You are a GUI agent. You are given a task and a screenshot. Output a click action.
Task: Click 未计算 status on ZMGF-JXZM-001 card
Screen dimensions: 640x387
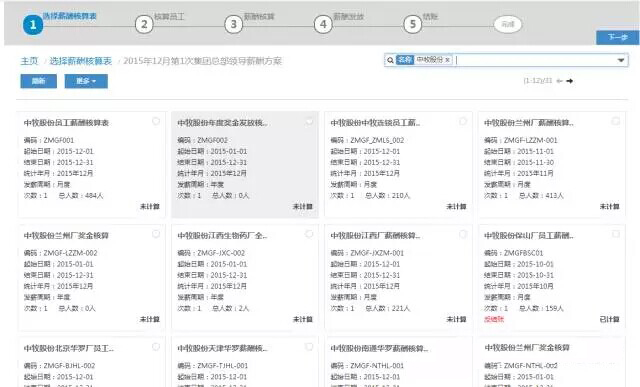tap(456, 319)
